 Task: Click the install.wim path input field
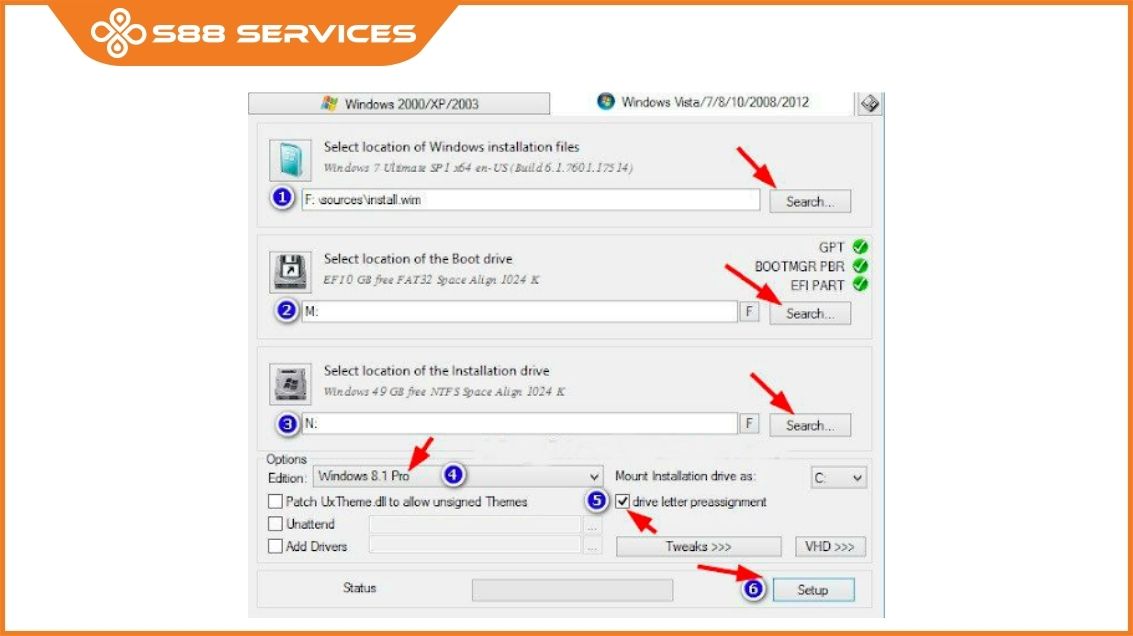(530, 199)
